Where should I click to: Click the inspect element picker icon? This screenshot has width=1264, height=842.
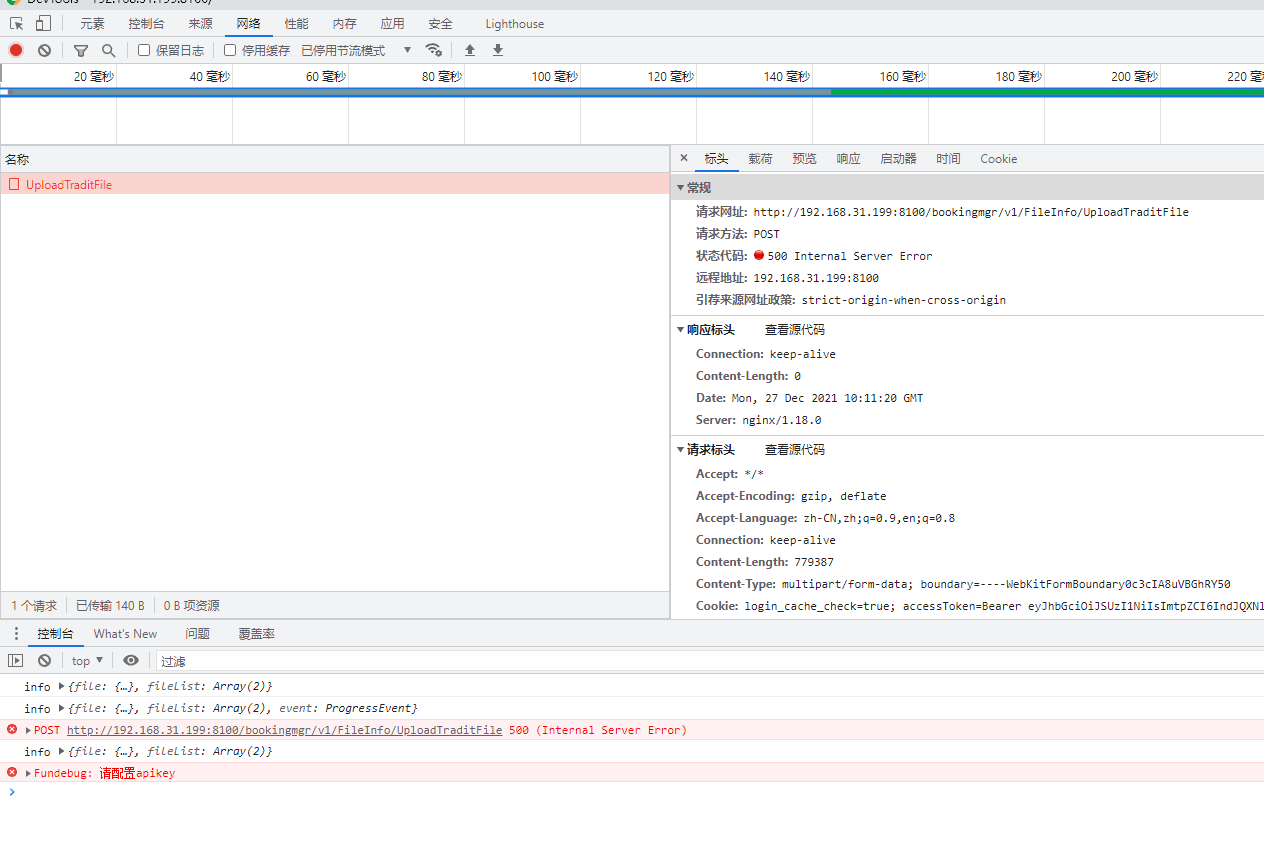[x=16, y=23]
